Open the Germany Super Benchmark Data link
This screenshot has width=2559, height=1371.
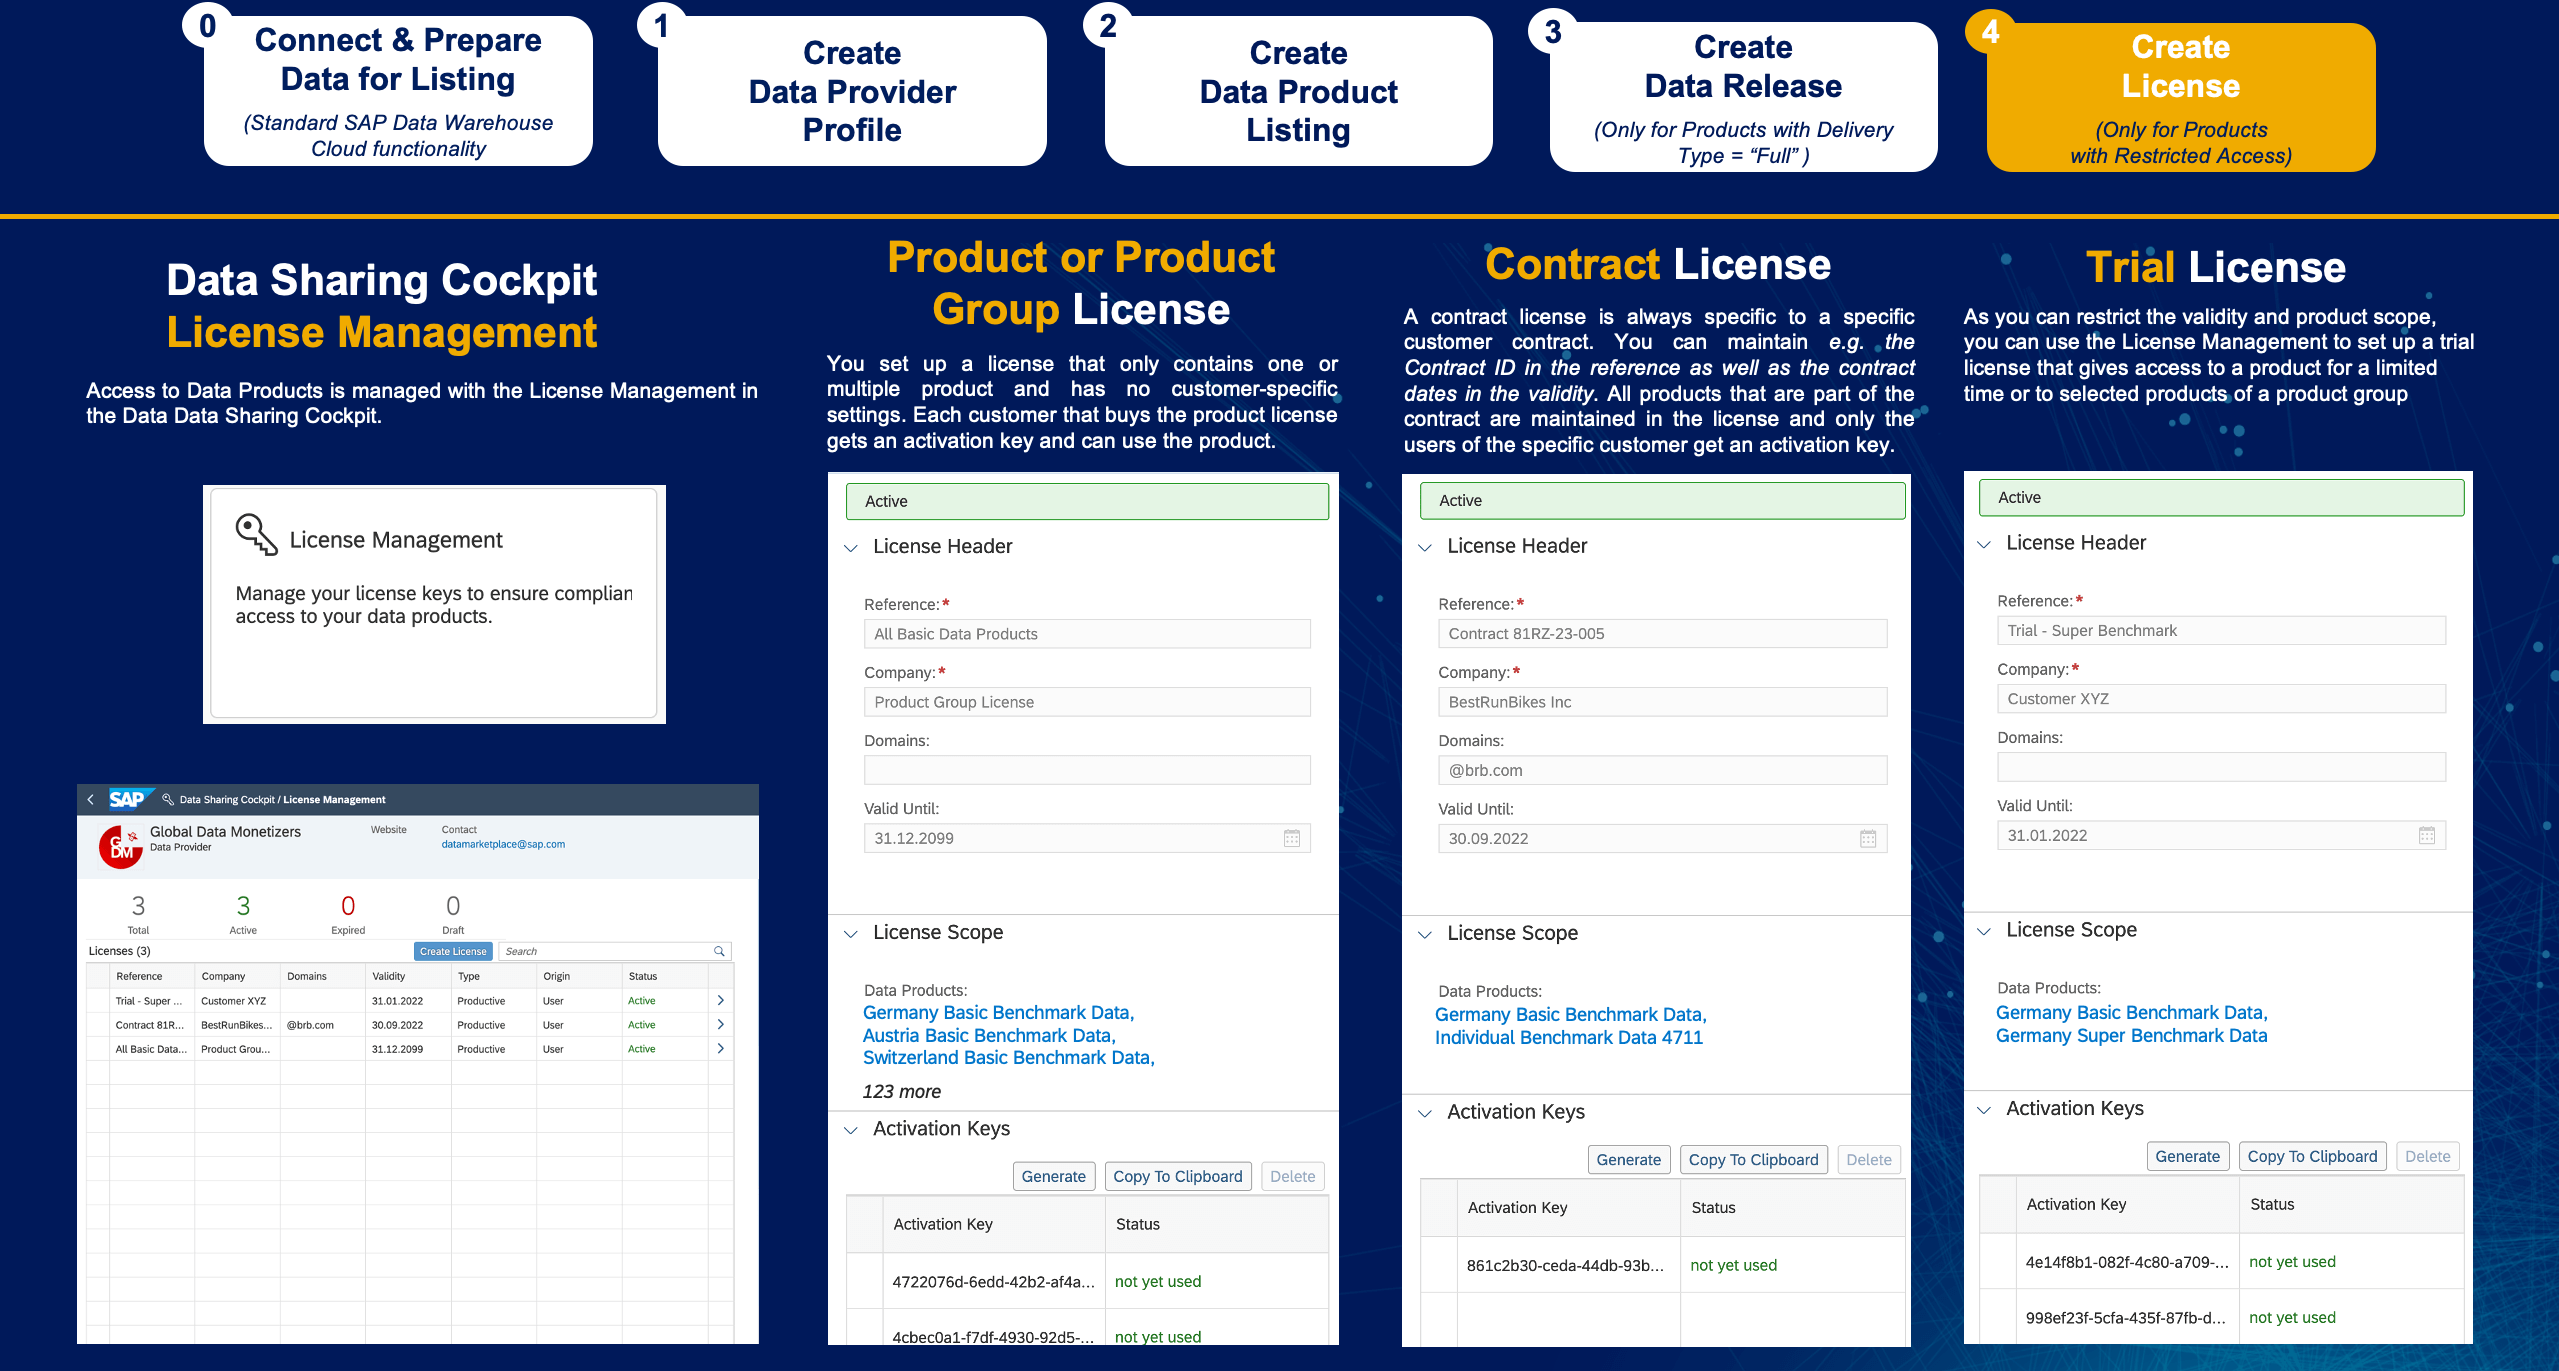[2131, 1035]
